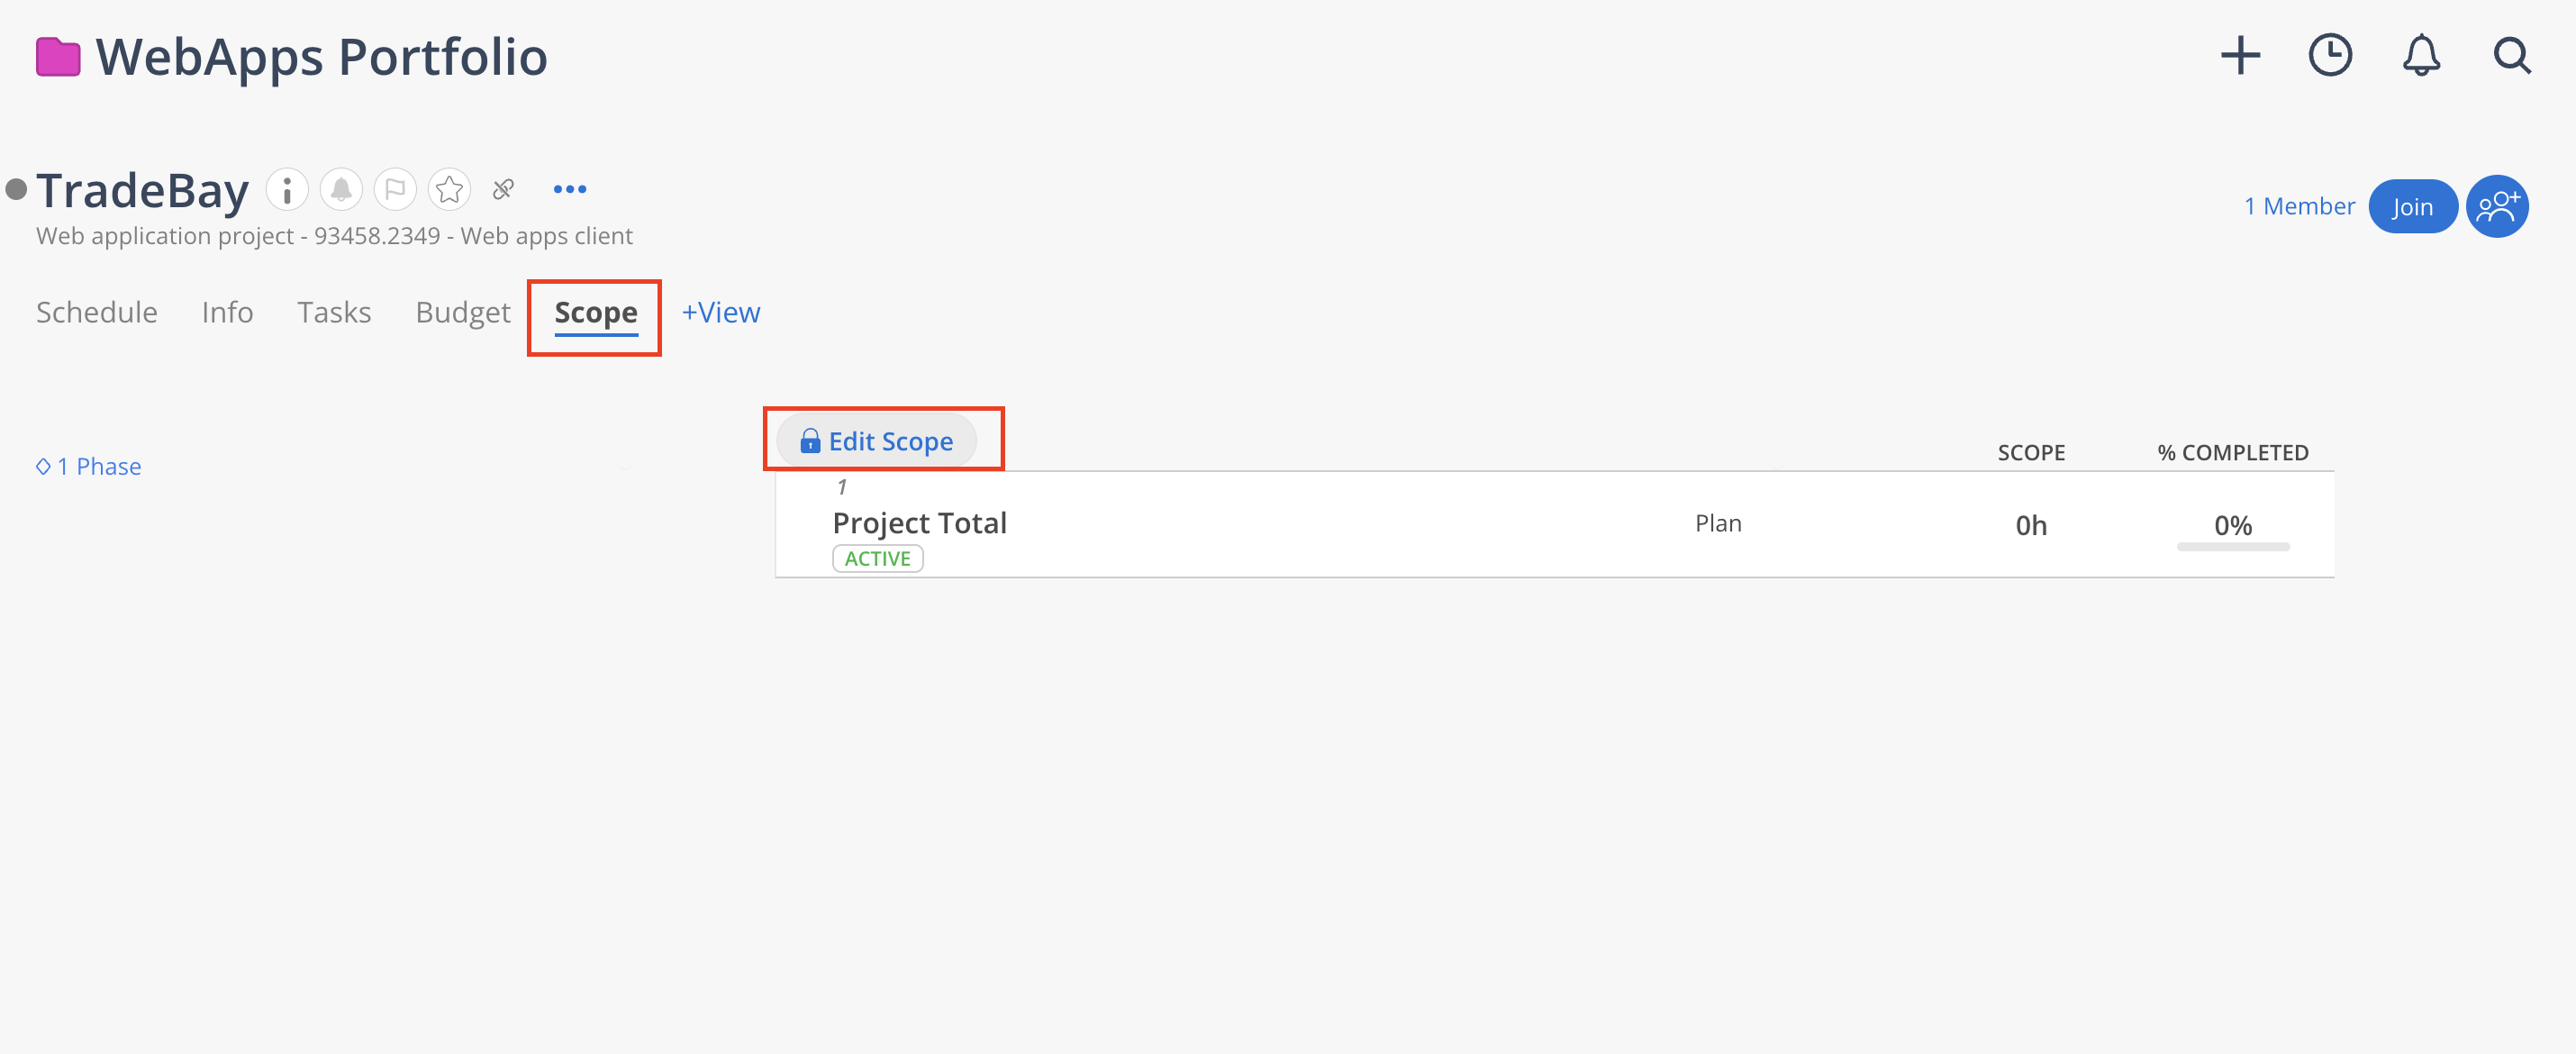Click the 0% completed progress bar
Screen dimensions: 2576x1054
(2232, 546)
